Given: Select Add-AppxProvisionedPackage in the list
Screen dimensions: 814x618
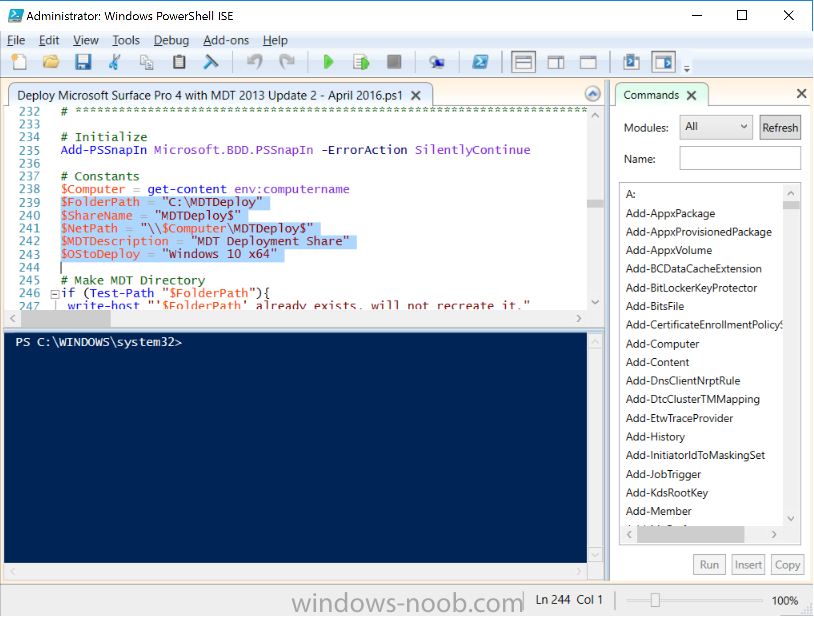Looking at the screenshot, I should (698, 232).
